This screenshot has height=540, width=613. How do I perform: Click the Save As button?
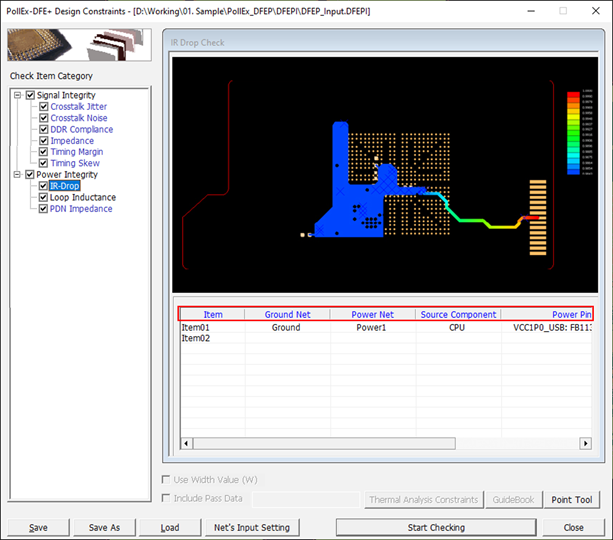[104, 527]
